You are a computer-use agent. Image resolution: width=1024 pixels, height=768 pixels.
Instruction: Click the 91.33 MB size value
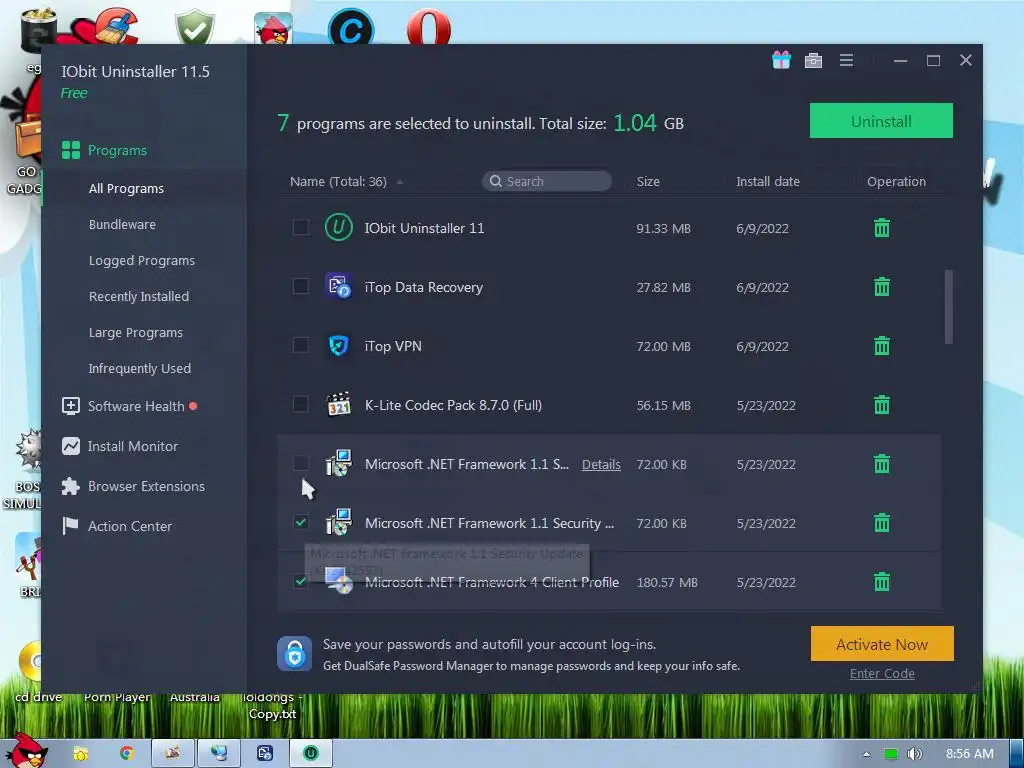[x=664, y=229]
